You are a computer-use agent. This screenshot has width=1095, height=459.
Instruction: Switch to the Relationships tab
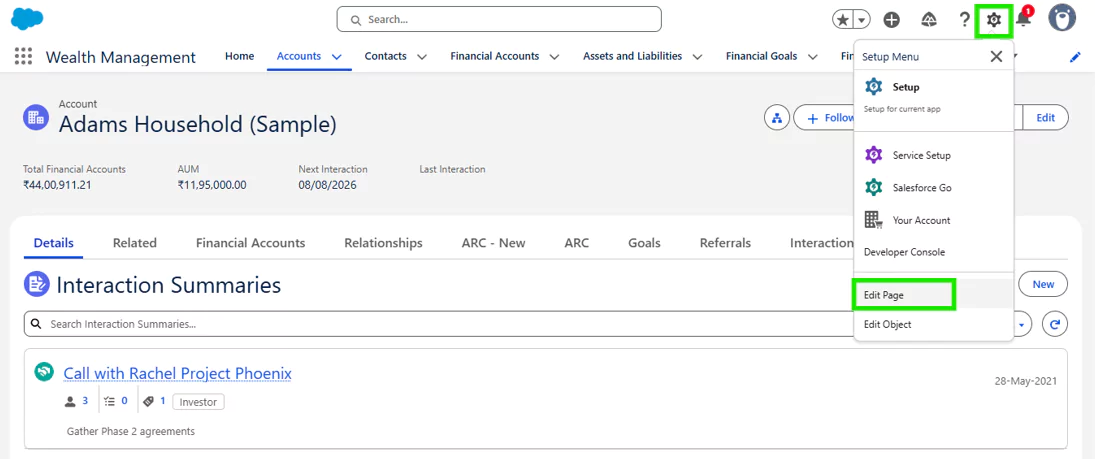point(383,243)
